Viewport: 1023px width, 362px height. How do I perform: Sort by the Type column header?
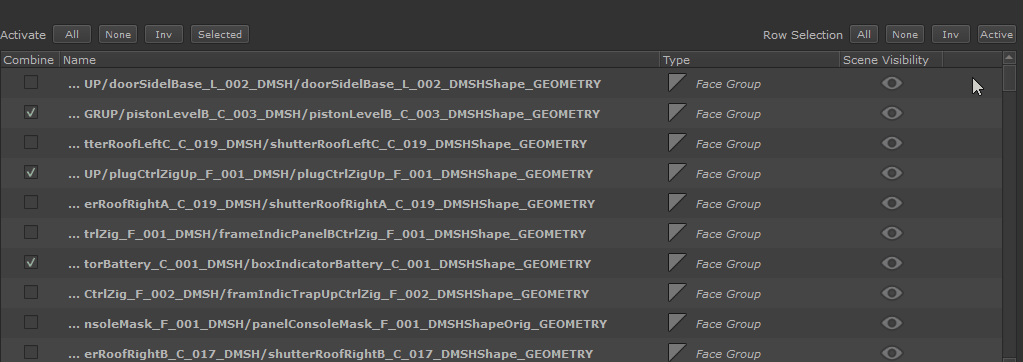pos(750,60)
